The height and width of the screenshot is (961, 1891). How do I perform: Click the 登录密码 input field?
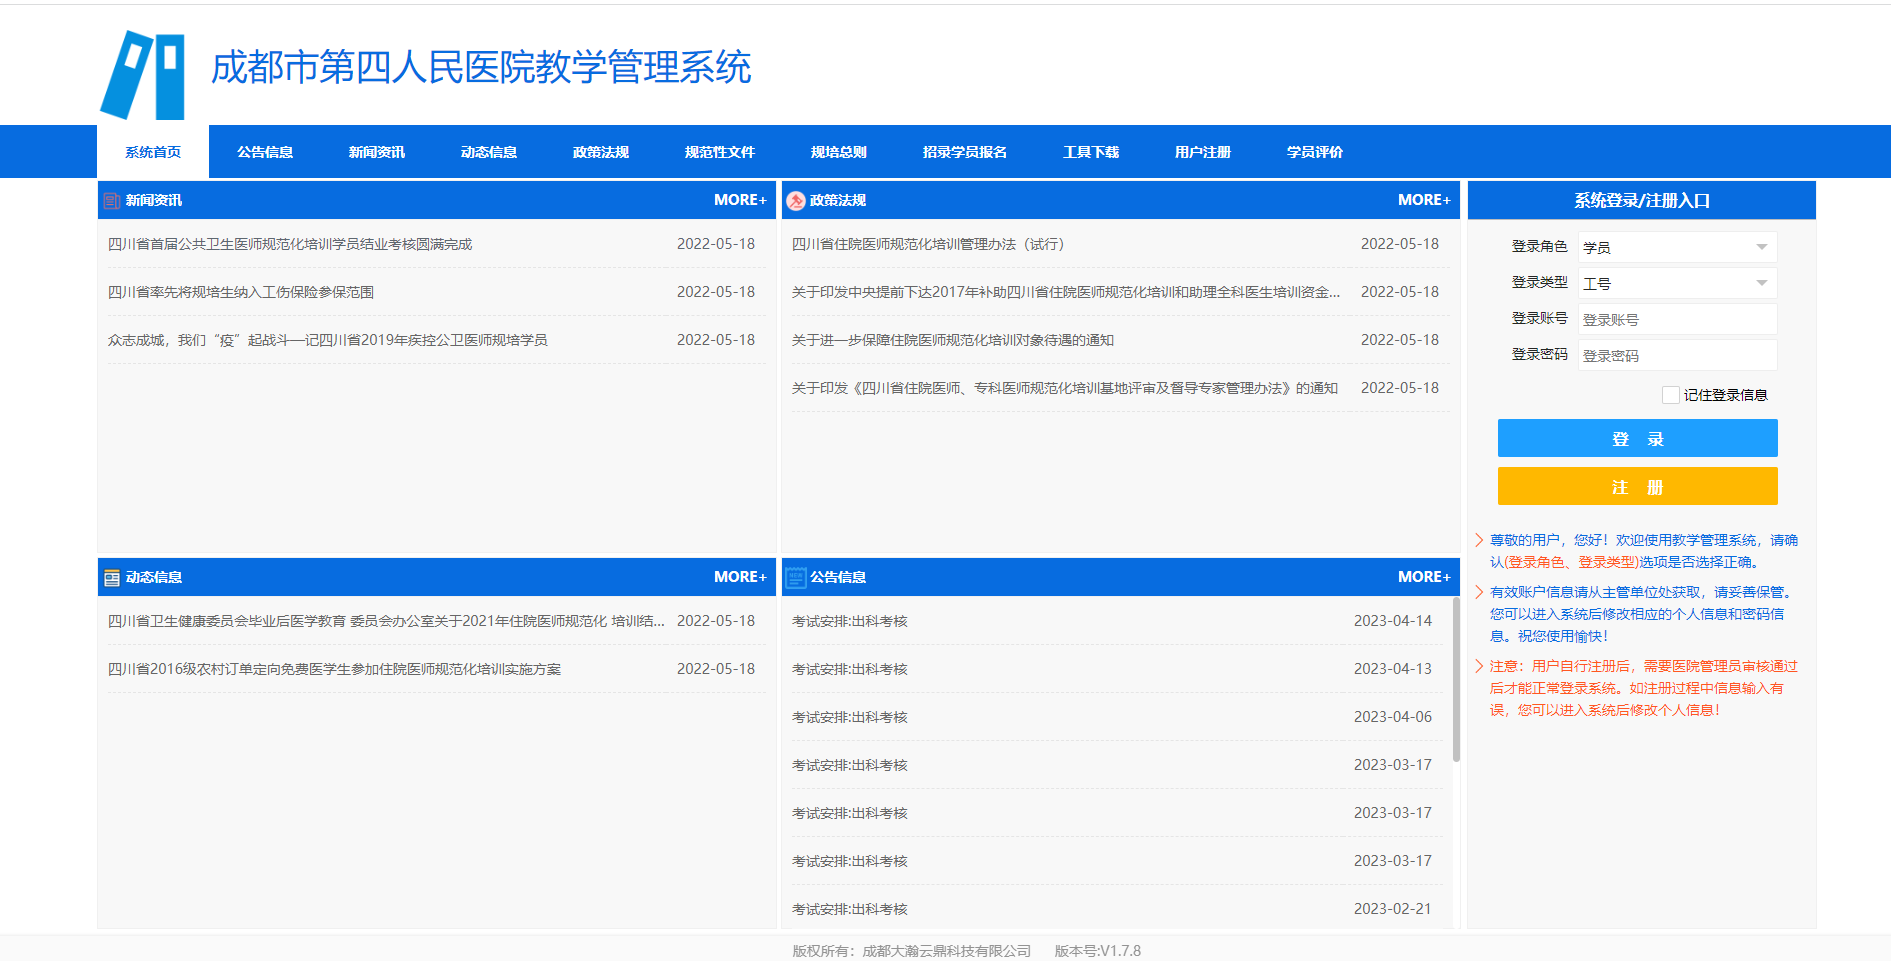coord(1677,356)
